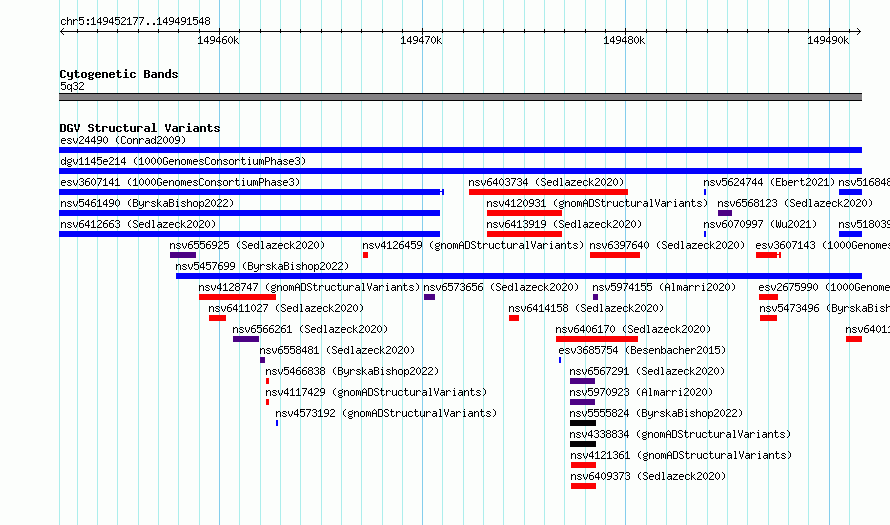Click the chr5:149452177..149491548 coordinates text
The image size is (890, 525).
coord(135,22)
